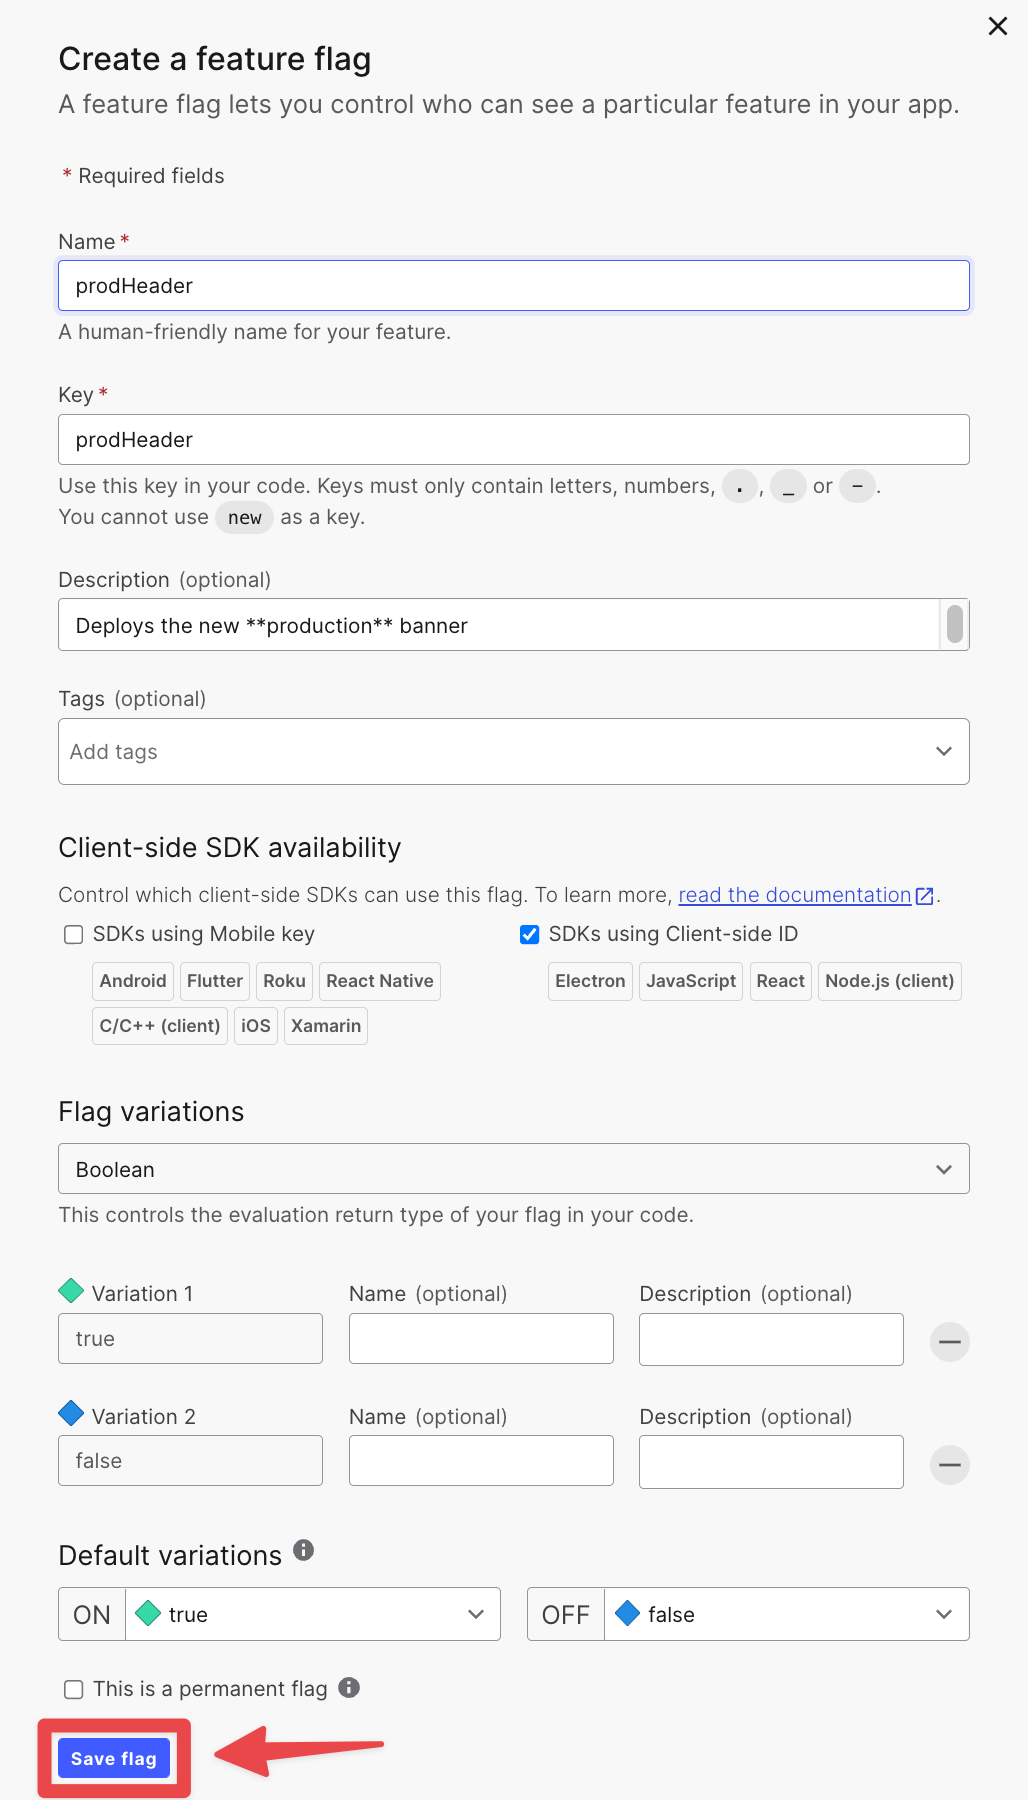Click the JavaScript SDK tag
The height and width of the screenshot is (1800, 1028).
tap(691, 981)
